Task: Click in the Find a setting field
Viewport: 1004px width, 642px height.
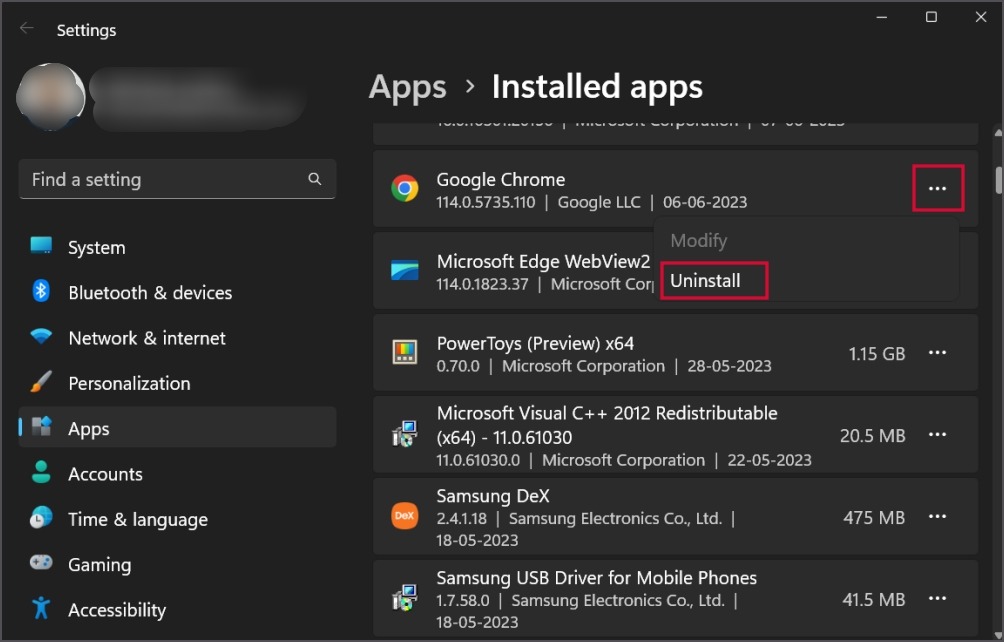Action: (x=177, y=179)
